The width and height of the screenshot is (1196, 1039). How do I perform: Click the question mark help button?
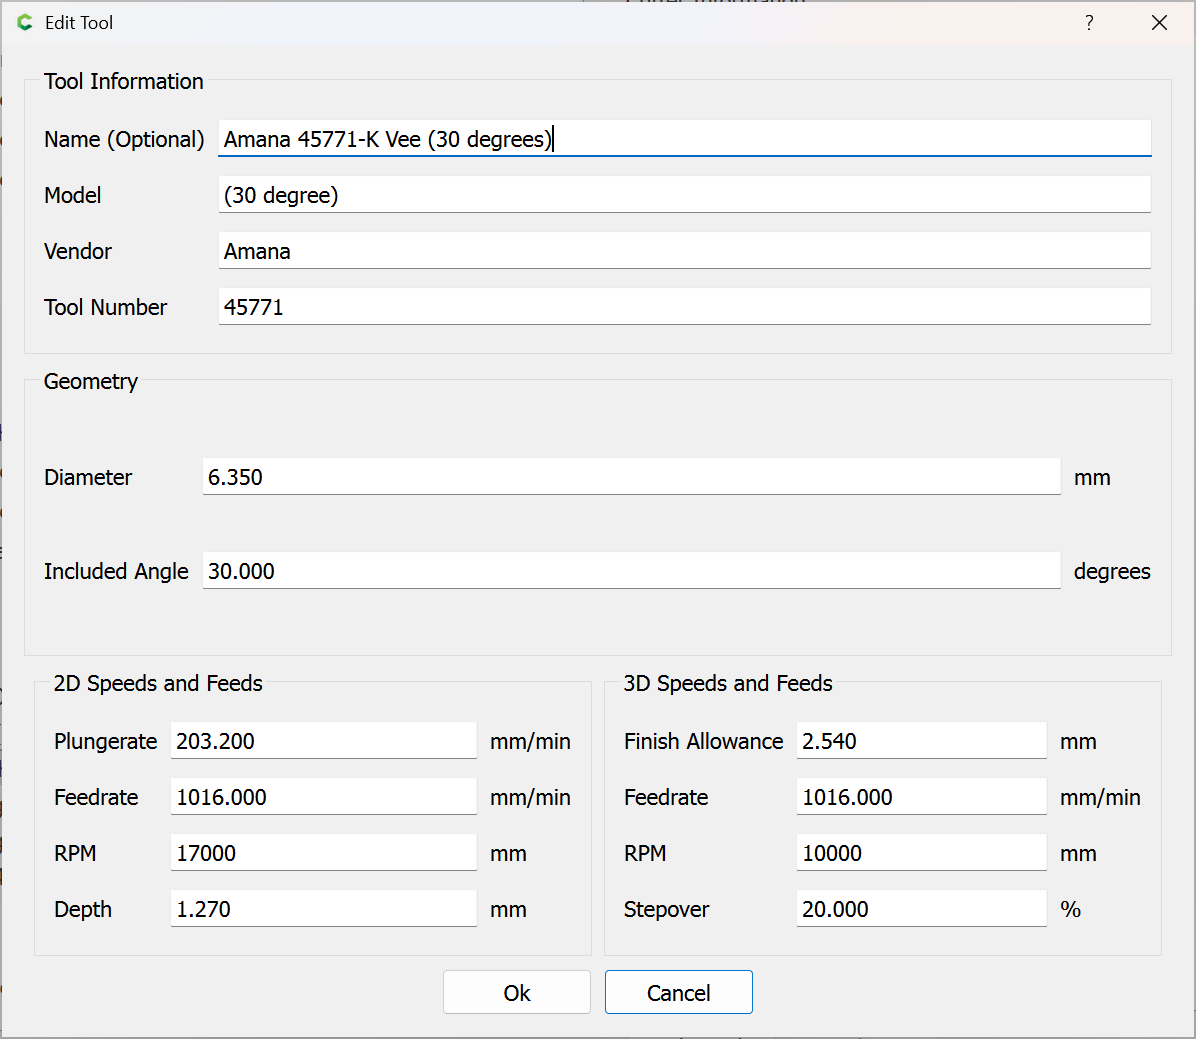(x=1089, y=22)
